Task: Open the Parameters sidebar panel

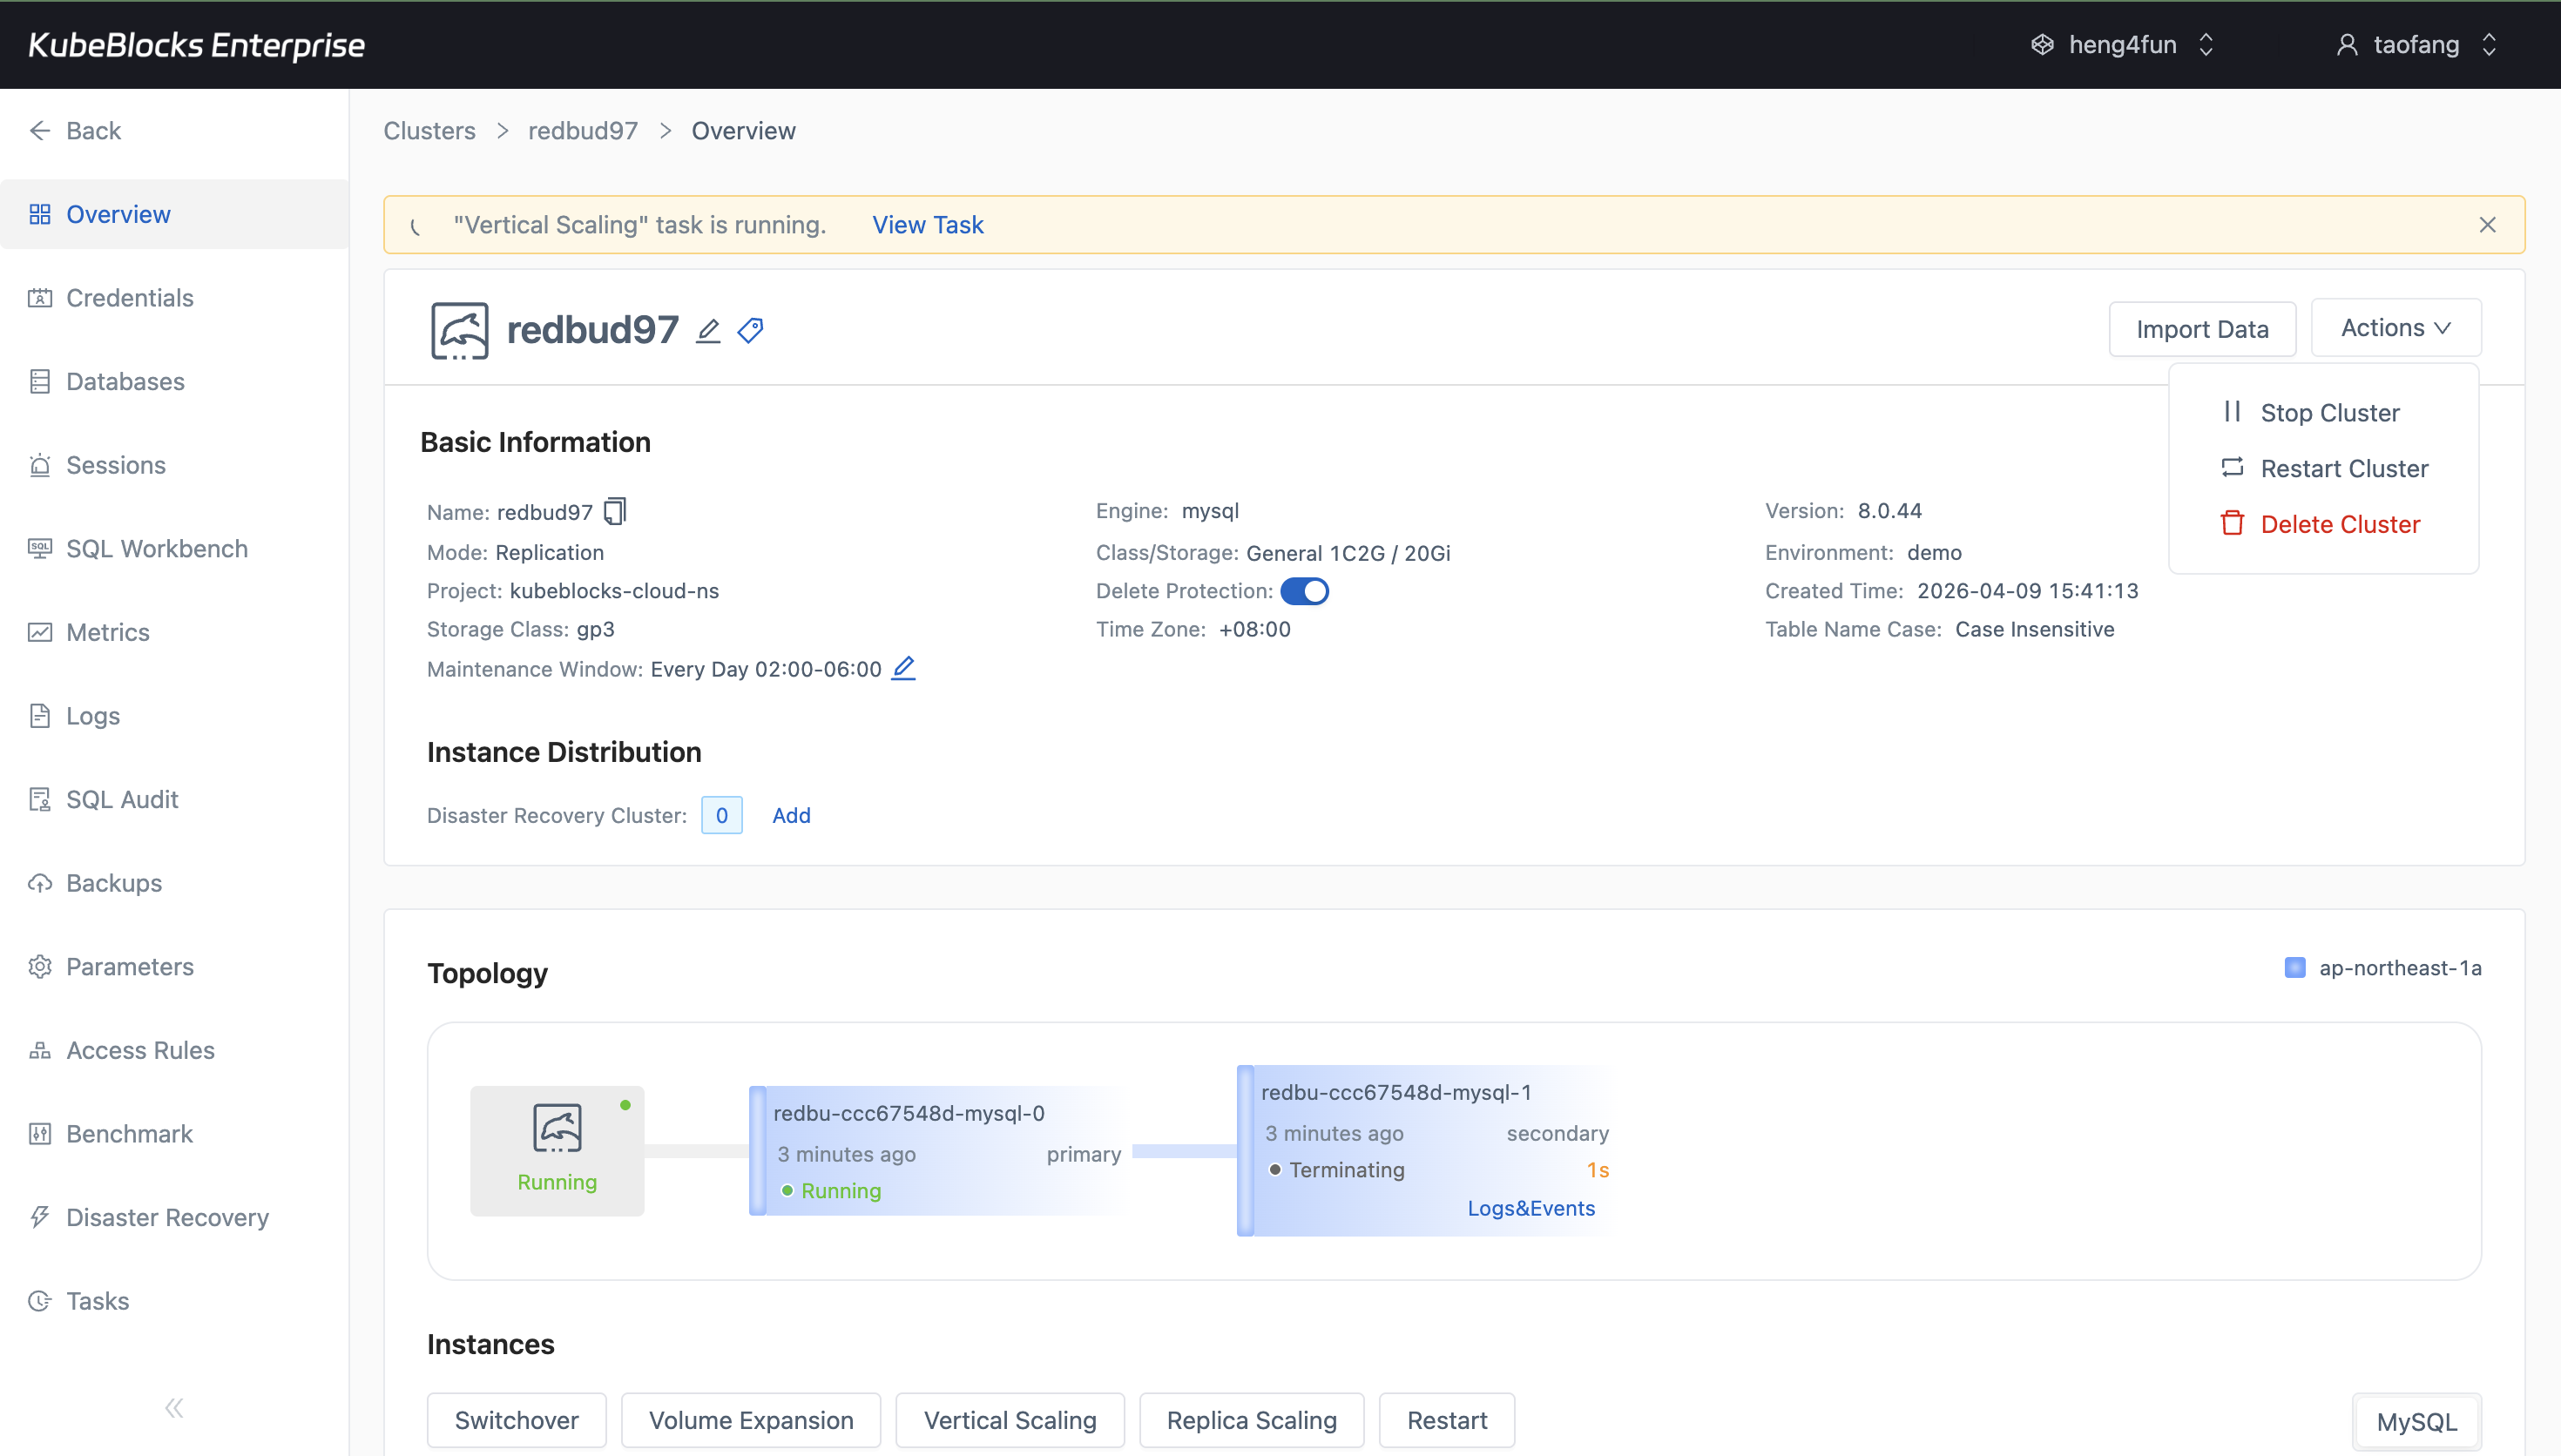Action: point(130,966)
